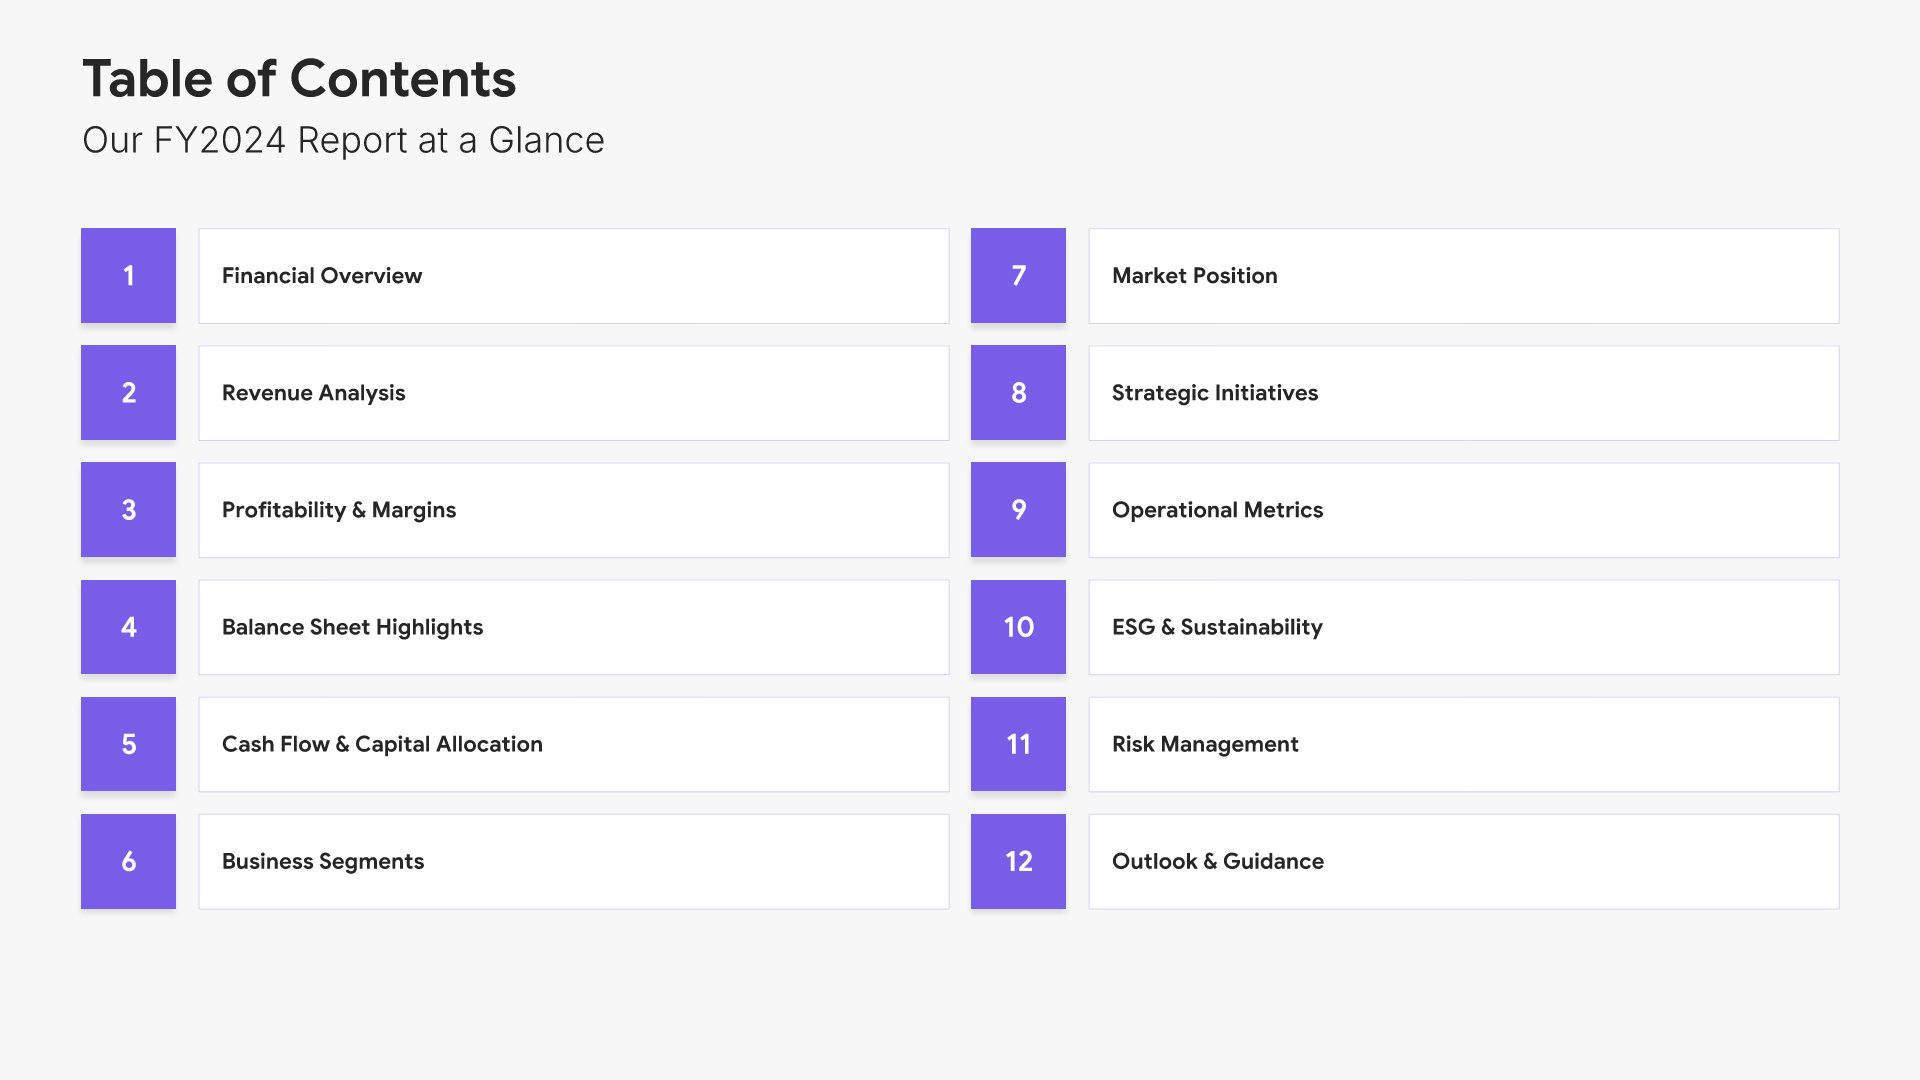This screenshot has width=1920, height=1080.
Task: Select the number 10 square
Action: point(1018,627)
